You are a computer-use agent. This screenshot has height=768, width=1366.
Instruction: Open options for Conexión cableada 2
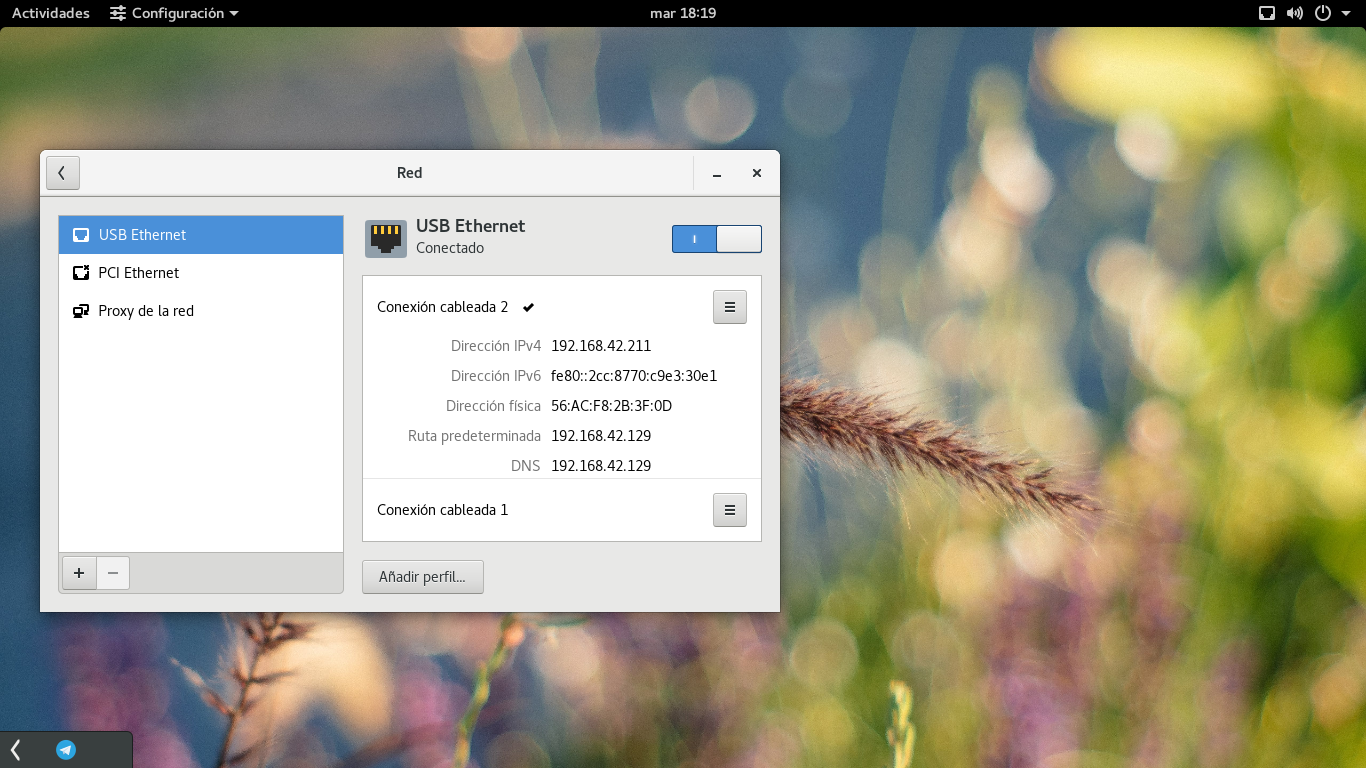coord(730,307)
